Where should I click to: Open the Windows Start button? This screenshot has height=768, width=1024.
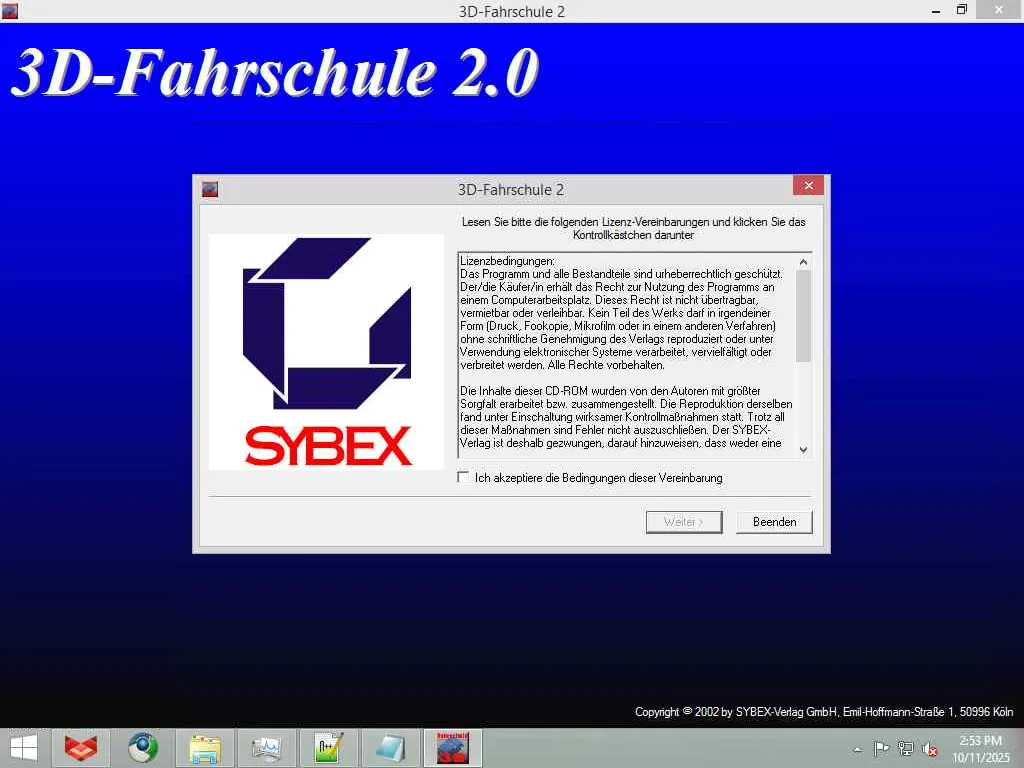[x=24, y=748]
